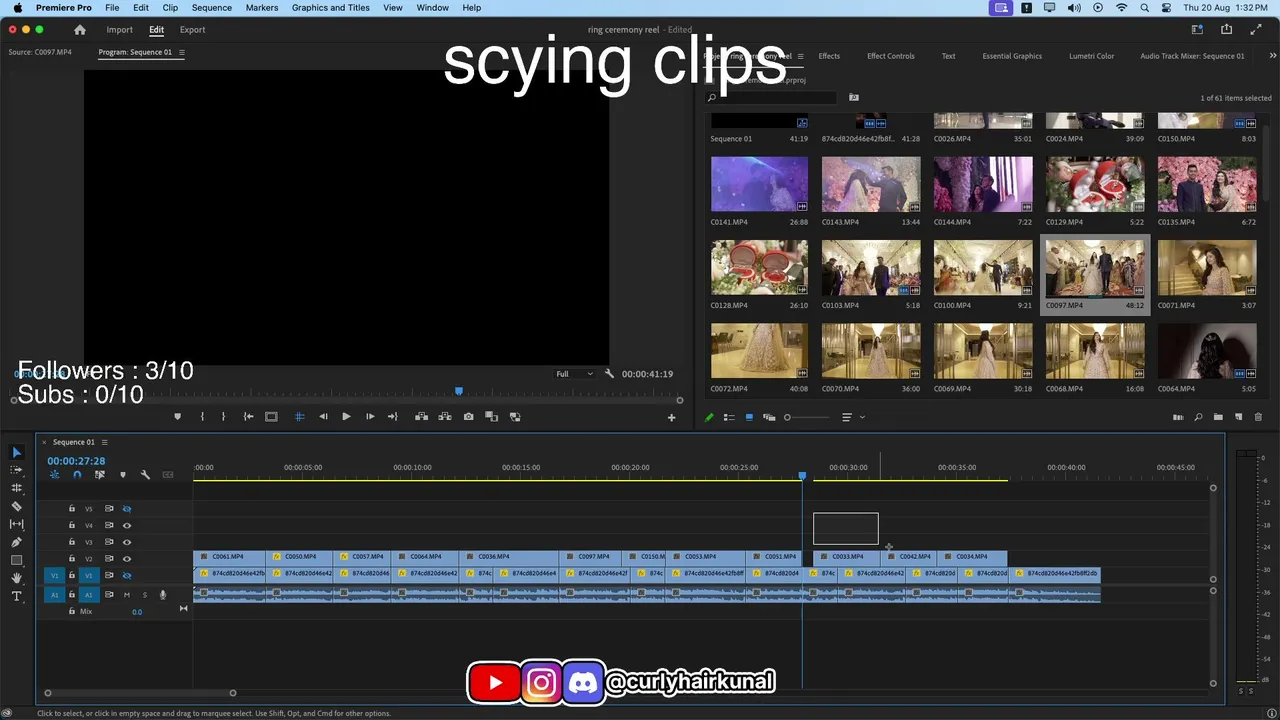Select the Ripple Edit tool
Image resolution: width=1280 pixels, height=720 pixels.
coord(16,488)
